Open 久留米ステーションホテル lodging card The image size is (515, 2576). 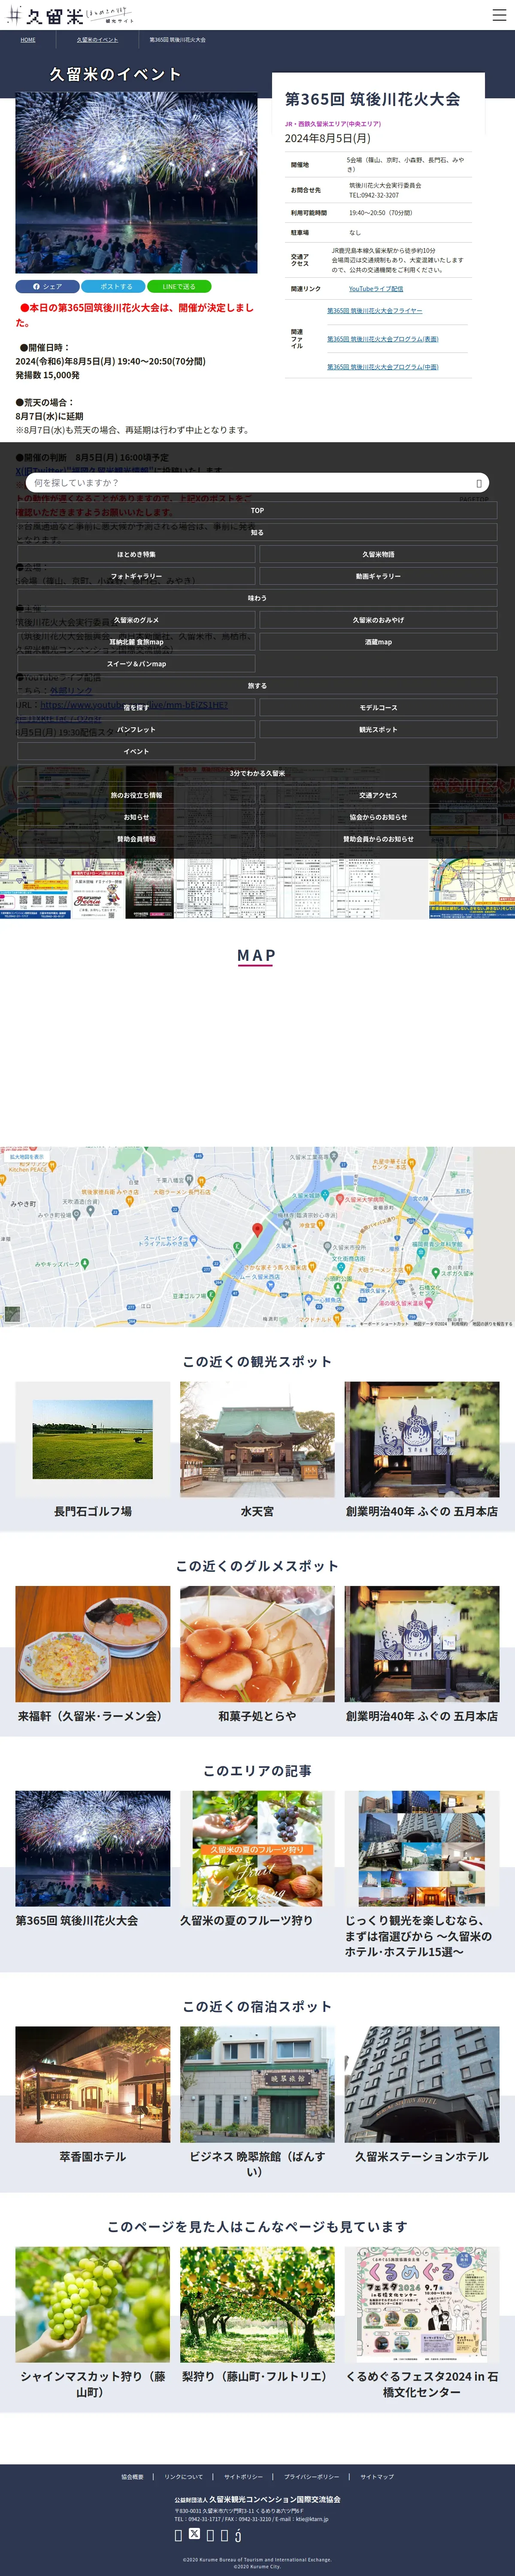pyautogui.click(x=422, y=2096)
